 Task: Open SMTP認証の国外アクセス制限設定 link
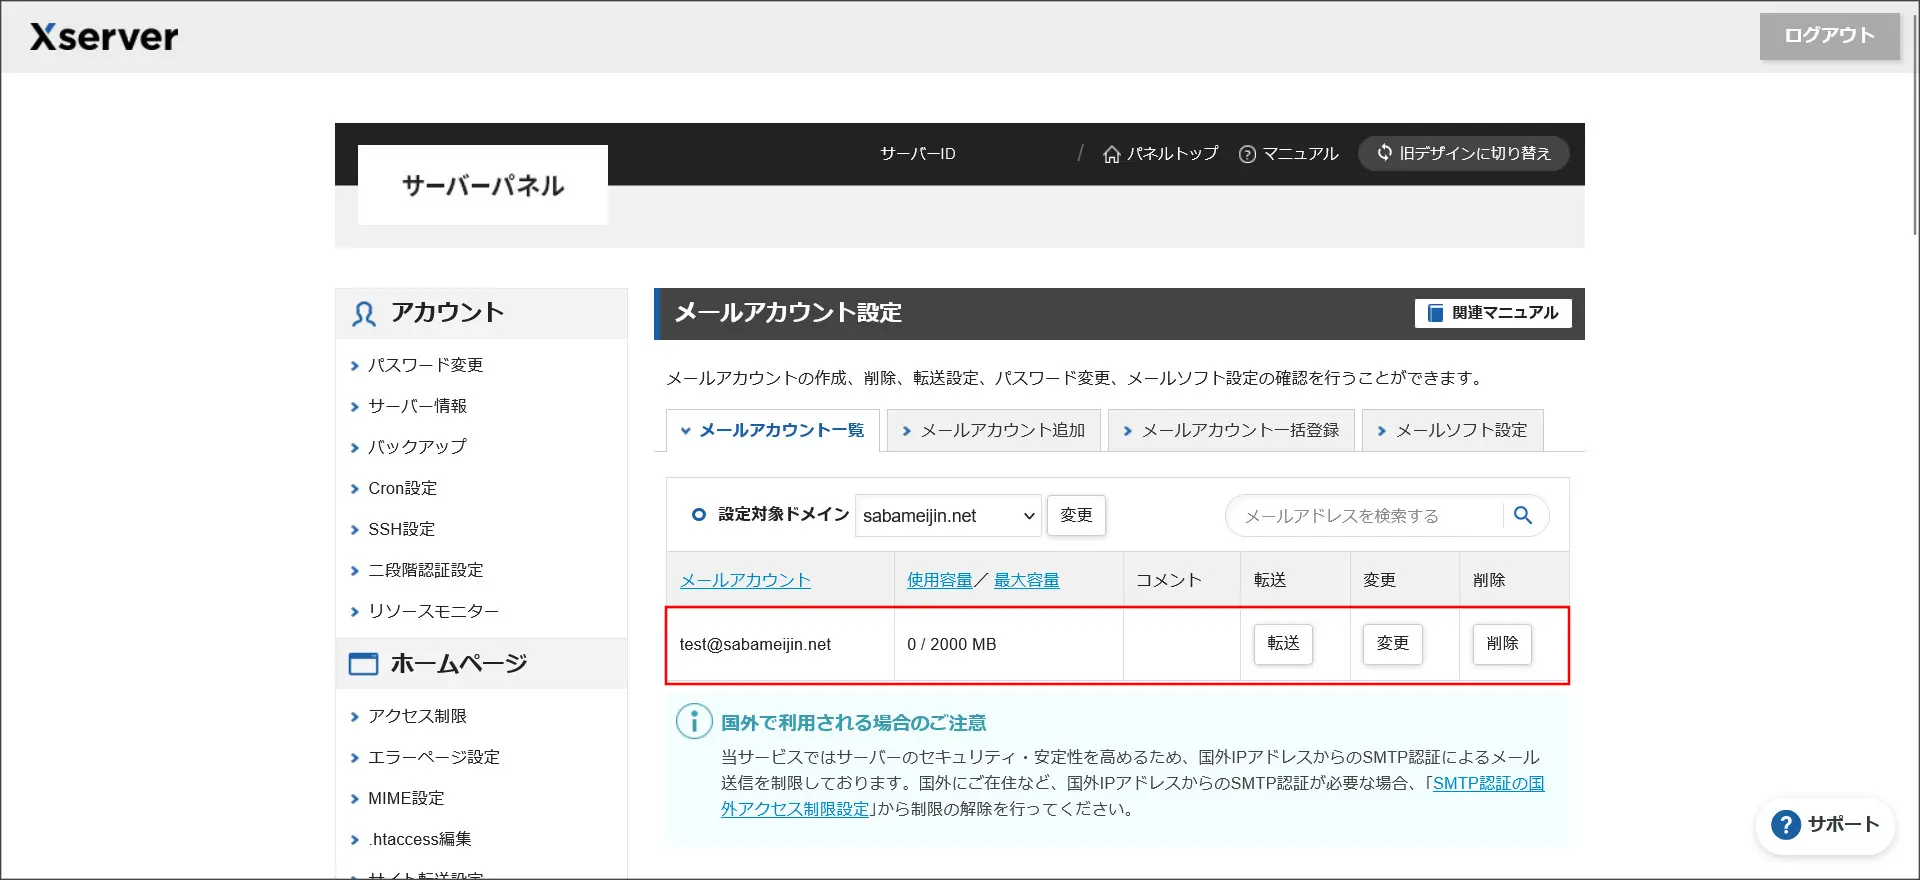(1133, 796)
